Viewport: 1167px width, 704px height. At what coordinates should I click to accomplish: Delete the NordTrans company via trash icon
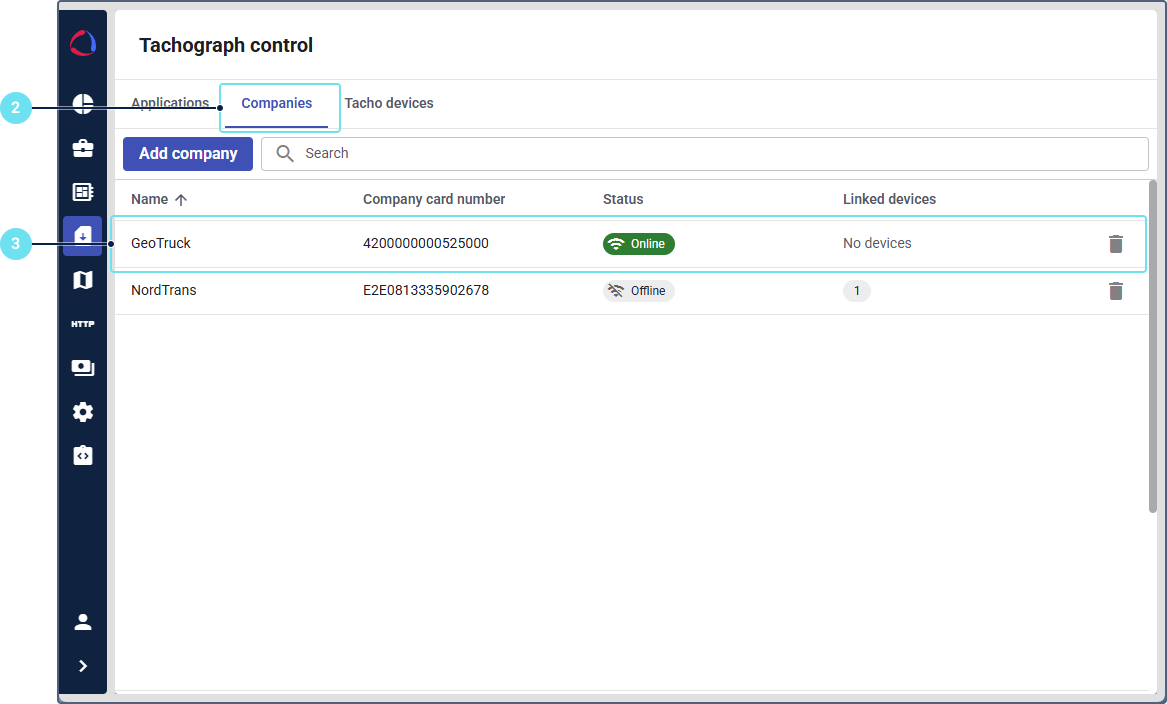tap(1116, 291)
